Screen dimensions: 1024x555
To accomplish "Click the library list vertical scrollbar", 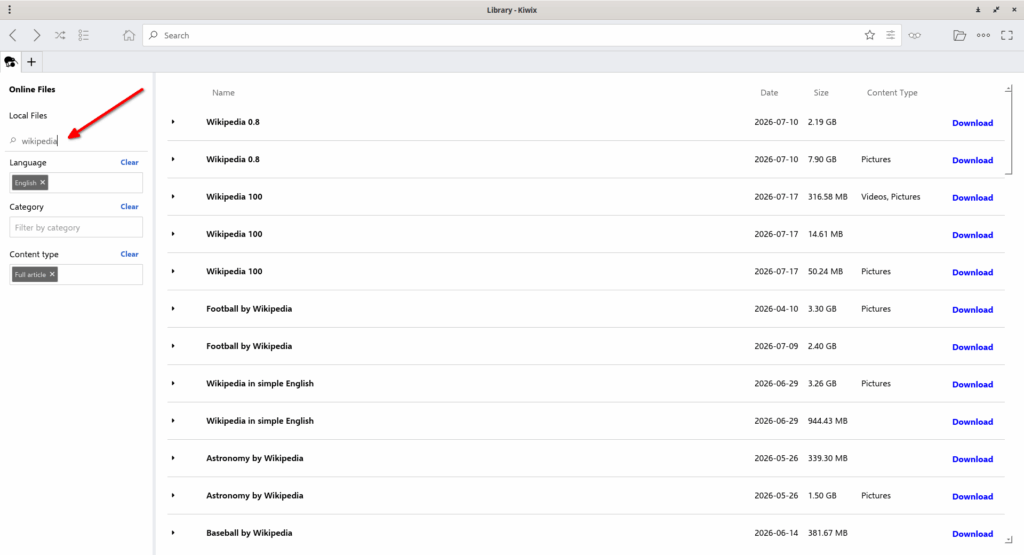I will tap(1009, 131).
